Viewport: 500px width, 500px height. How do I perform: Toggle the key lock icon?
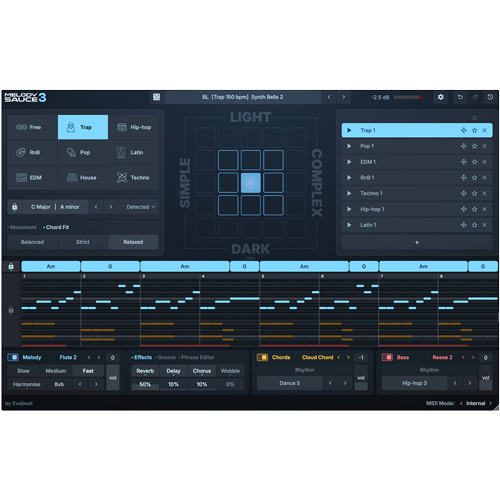pos(14,207)
